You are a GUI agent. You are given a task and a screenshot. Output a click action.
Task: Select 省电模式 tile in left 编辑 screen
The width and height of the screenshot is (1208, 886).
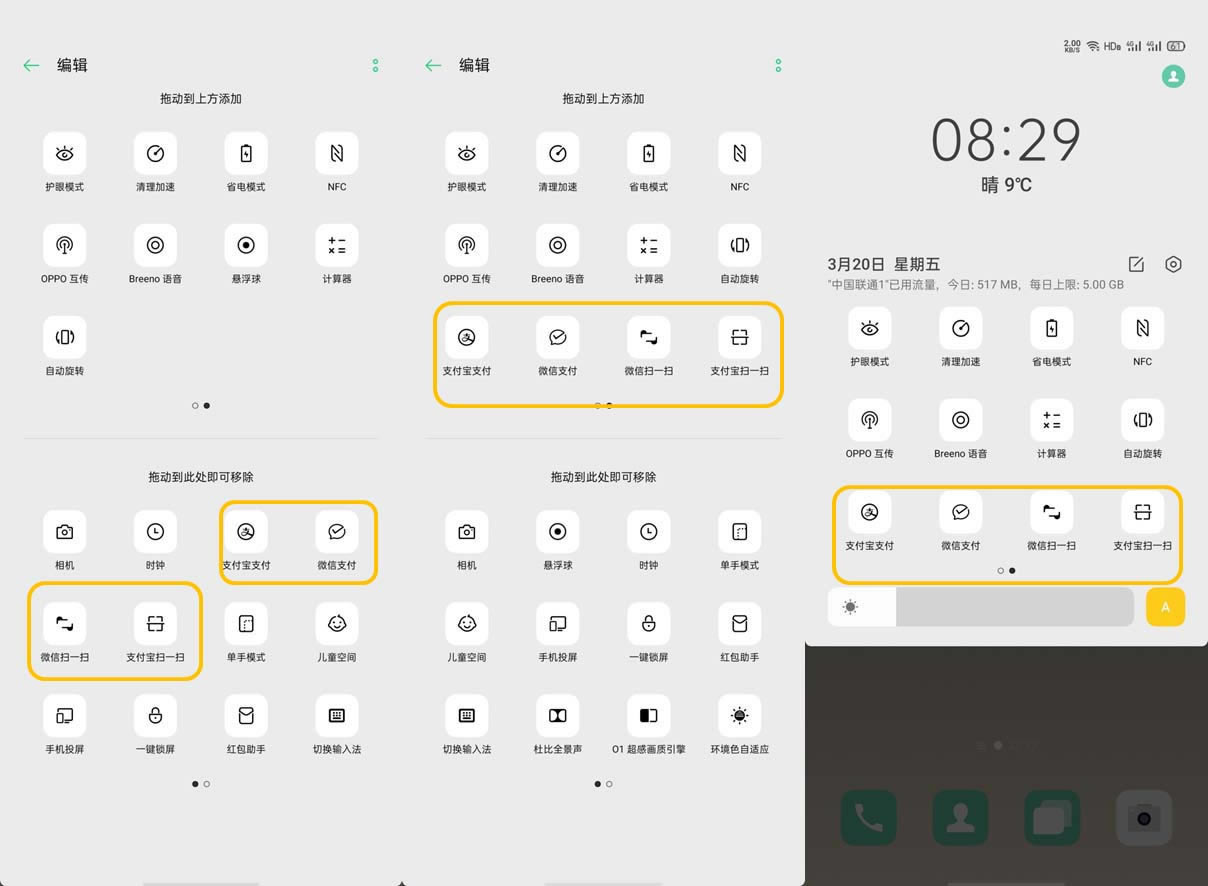(246, 153)
